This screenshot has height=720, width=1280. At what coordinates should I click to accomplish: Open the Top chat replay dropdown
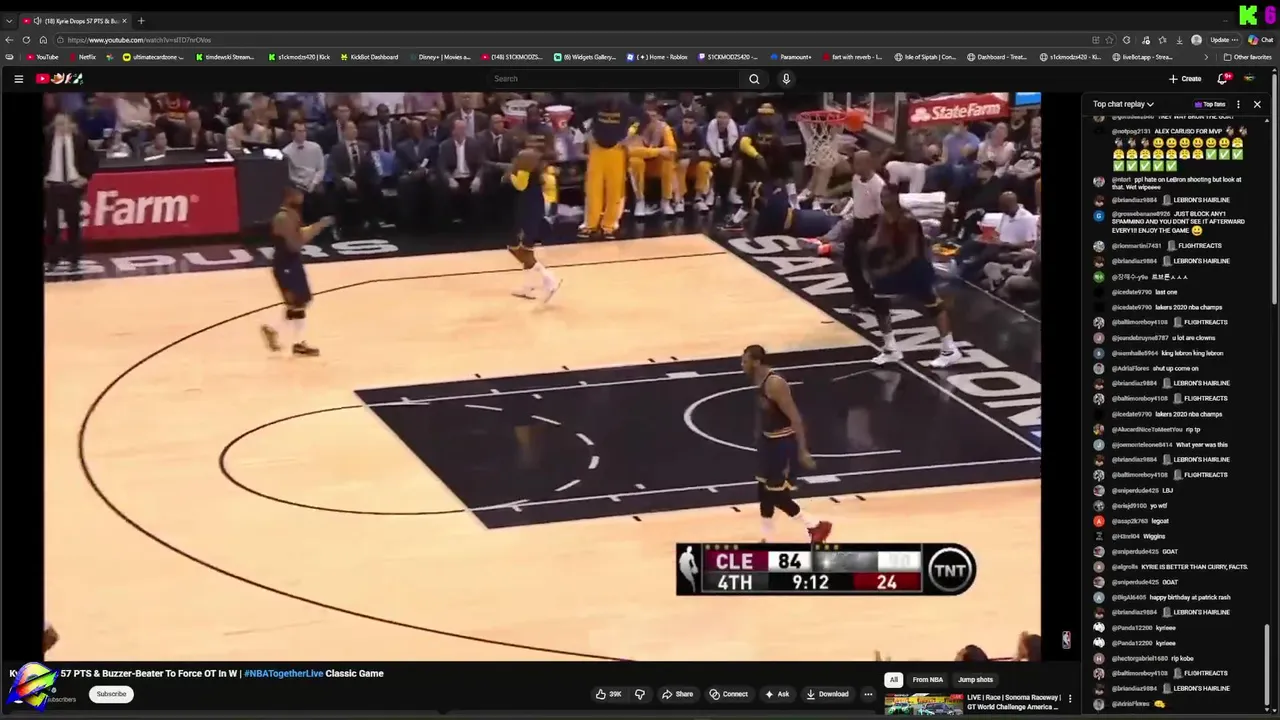(x=1123, y=104)
